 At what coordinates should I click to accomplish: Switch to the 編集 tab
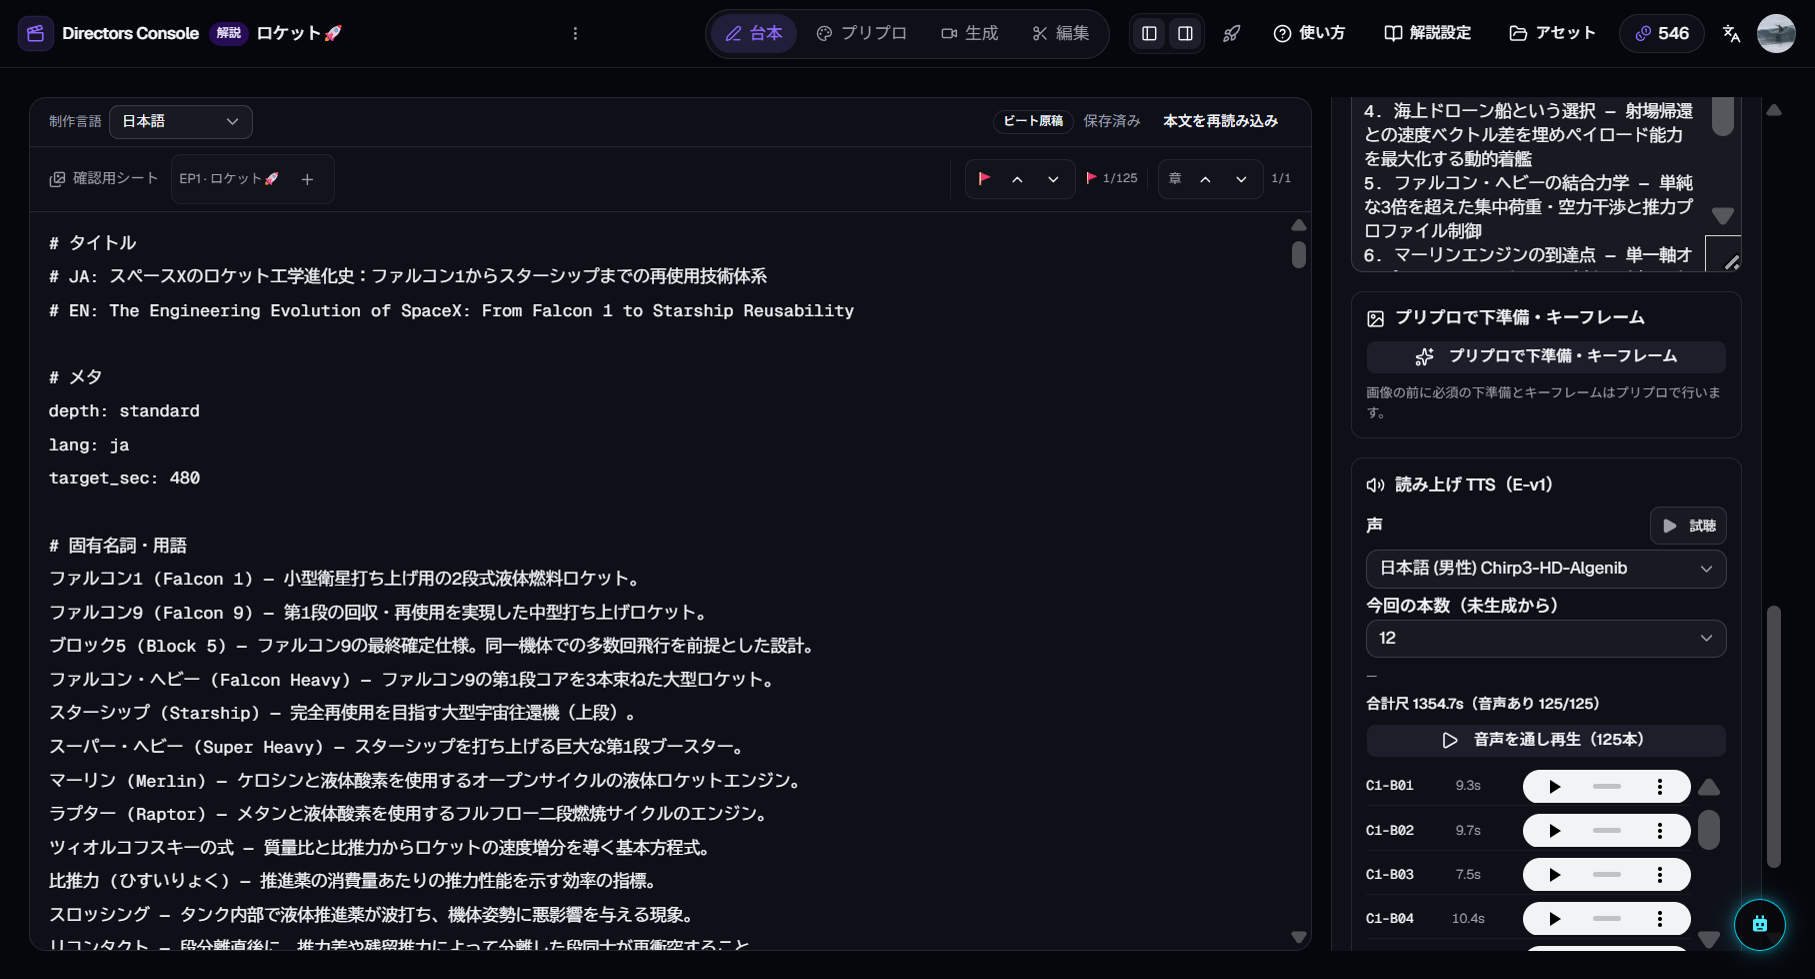pos(1061,33)
